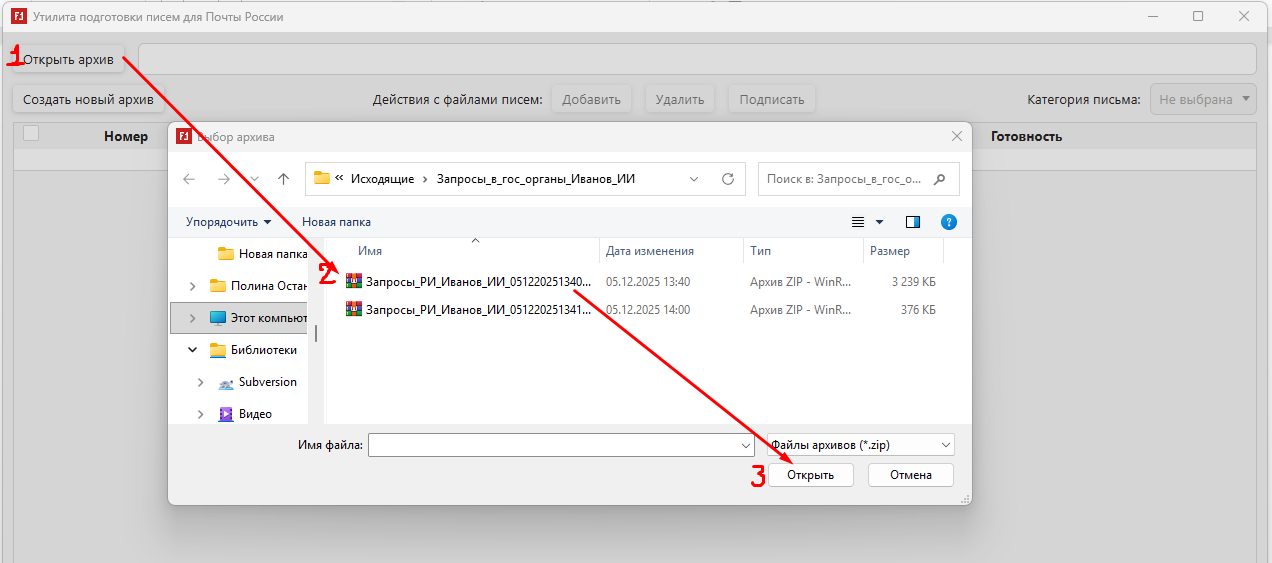Open file dialog help question icon
The width and height of the screenshot is (1272, 563).
tap(949, 222)
